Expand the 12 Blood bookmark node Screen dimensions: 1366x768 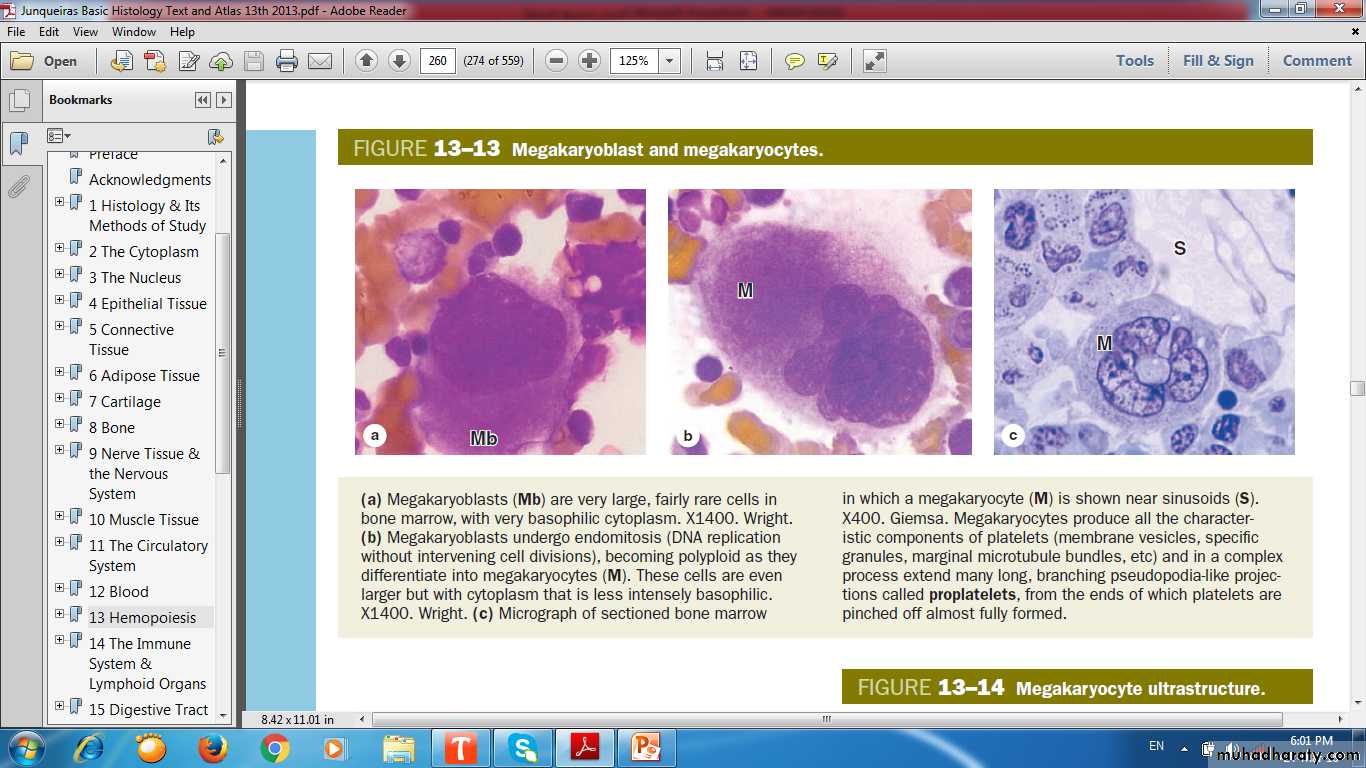click(x=60, y=588)
